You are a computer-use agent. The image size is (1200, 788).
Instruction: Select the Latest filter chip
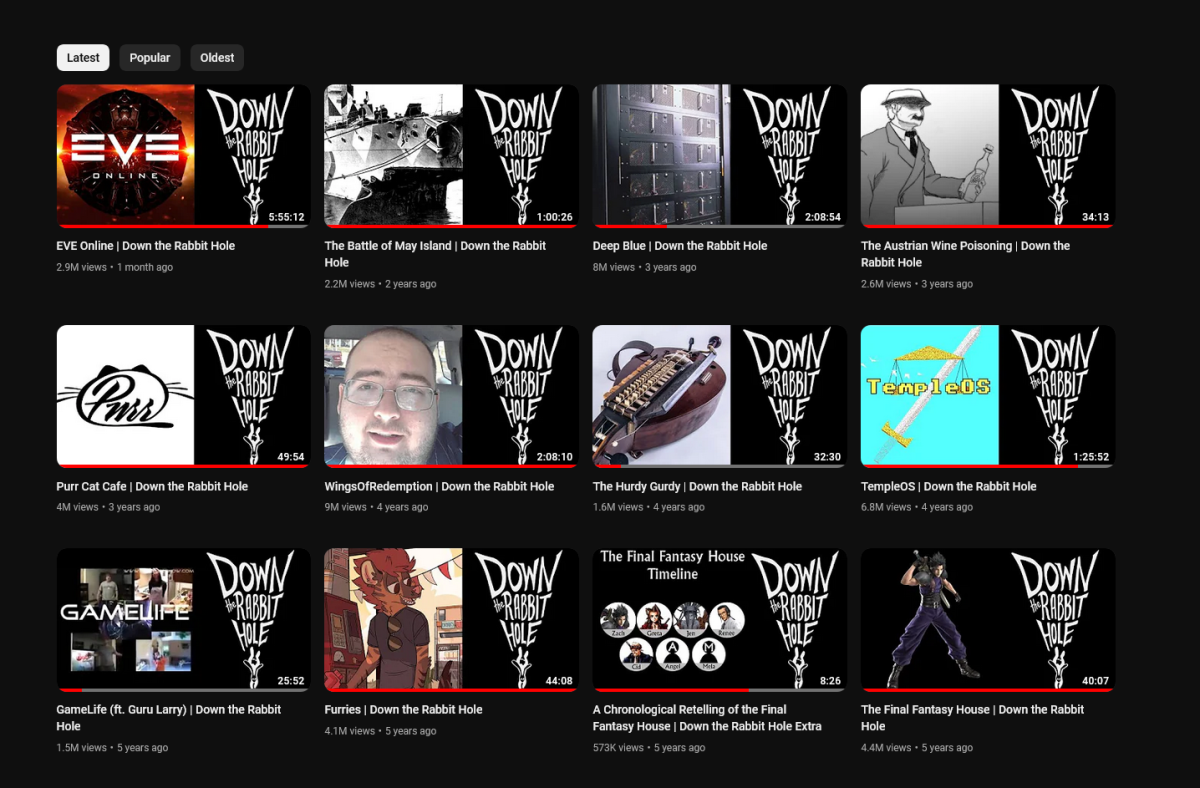[x=82, y=57]
